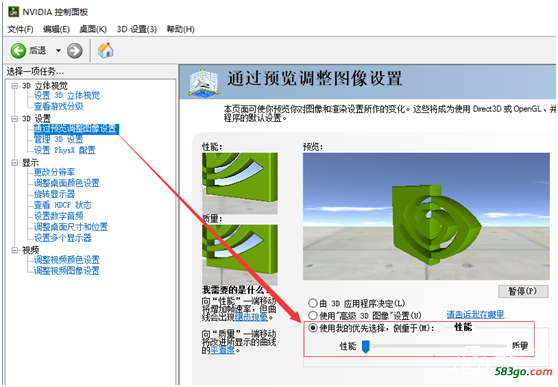
Task: Click the green Back arrow icon
Action: coord(18,51)
